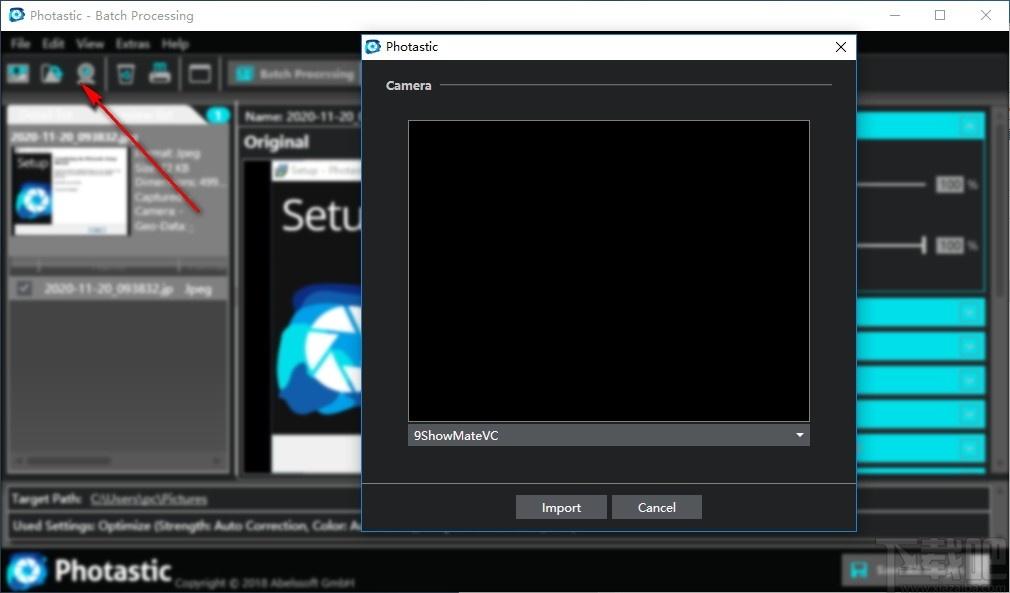Viewport: 1010px width, 593px height.
Task: Open the Extras menu
Action: point(133,44)
